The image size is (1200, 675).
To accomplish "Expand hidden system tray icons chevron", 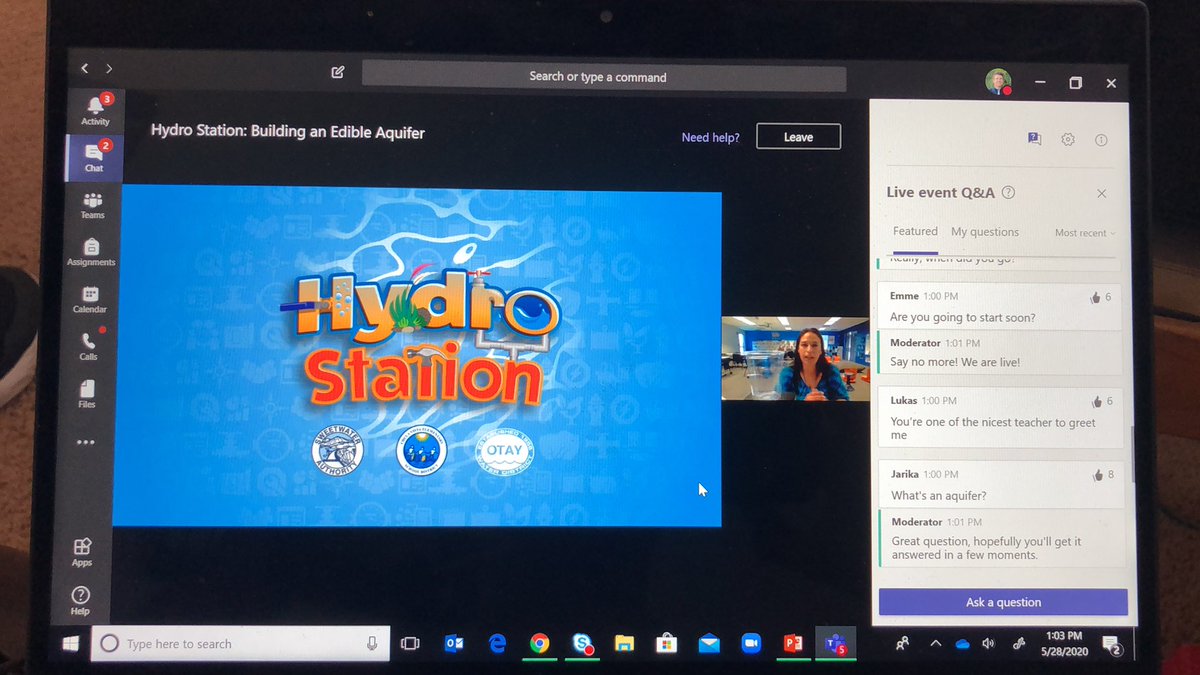I will [935, 643].
